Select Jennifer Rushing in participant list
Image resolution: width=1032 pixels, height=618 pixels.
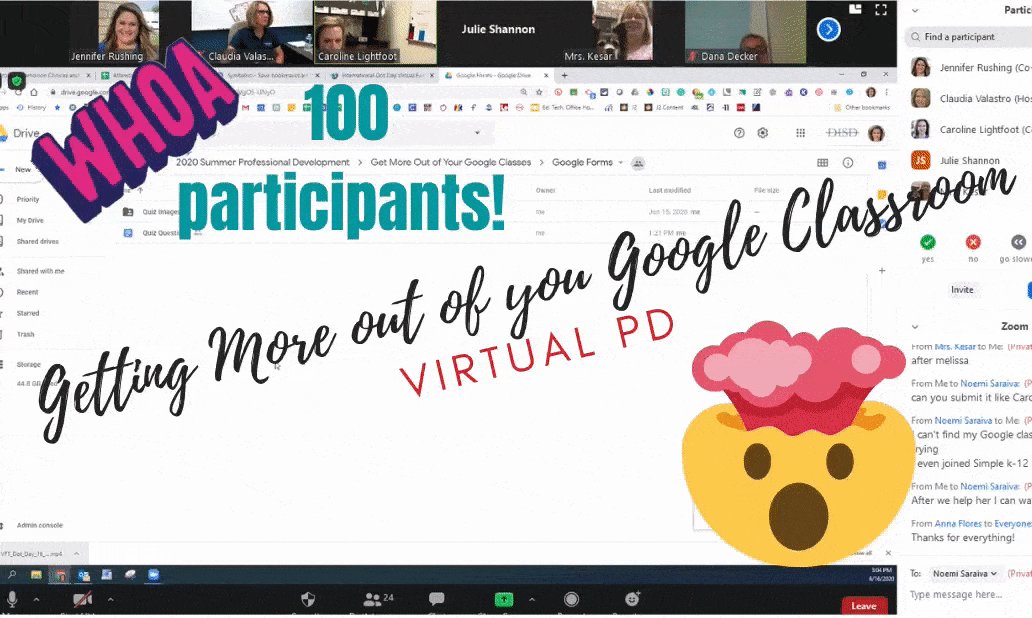[969, 67]
